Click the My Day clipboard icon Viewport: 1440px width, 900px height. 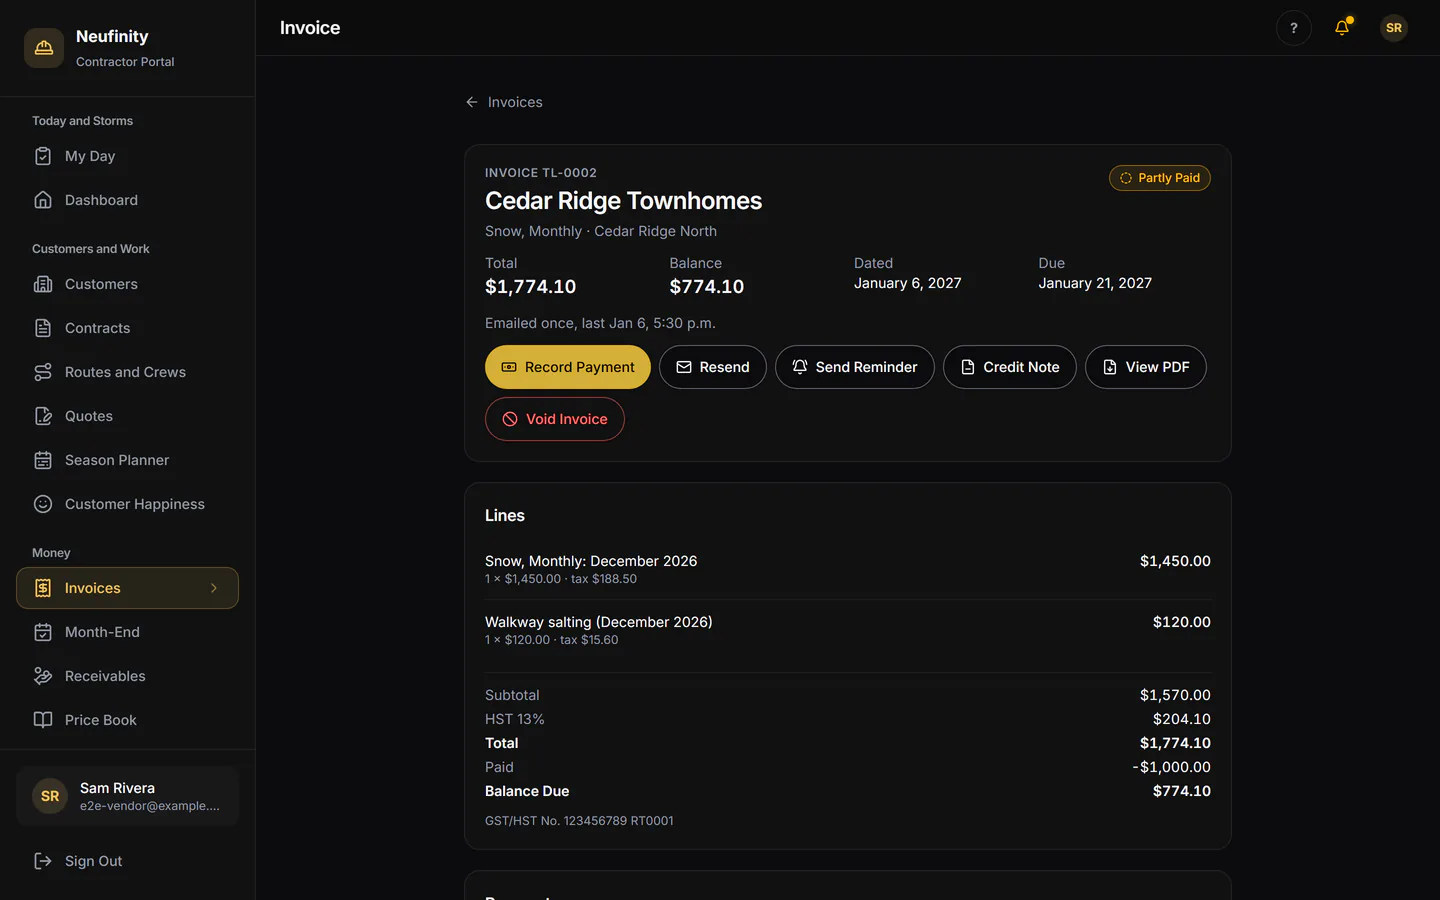(x=43, y=156)
